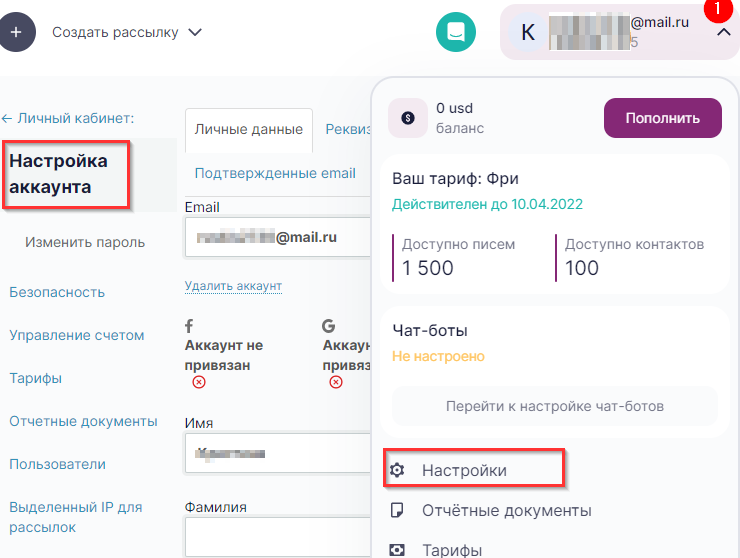Click the K avatar in account header
This screenshot has height=558, width=740.
tap(529, 32)
